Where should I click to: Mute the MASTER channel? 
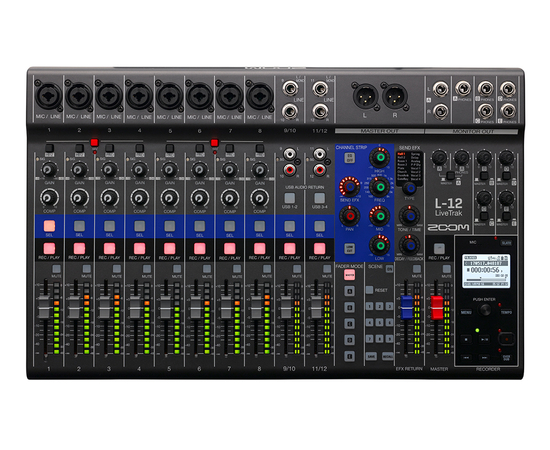(x=447, y=269)
